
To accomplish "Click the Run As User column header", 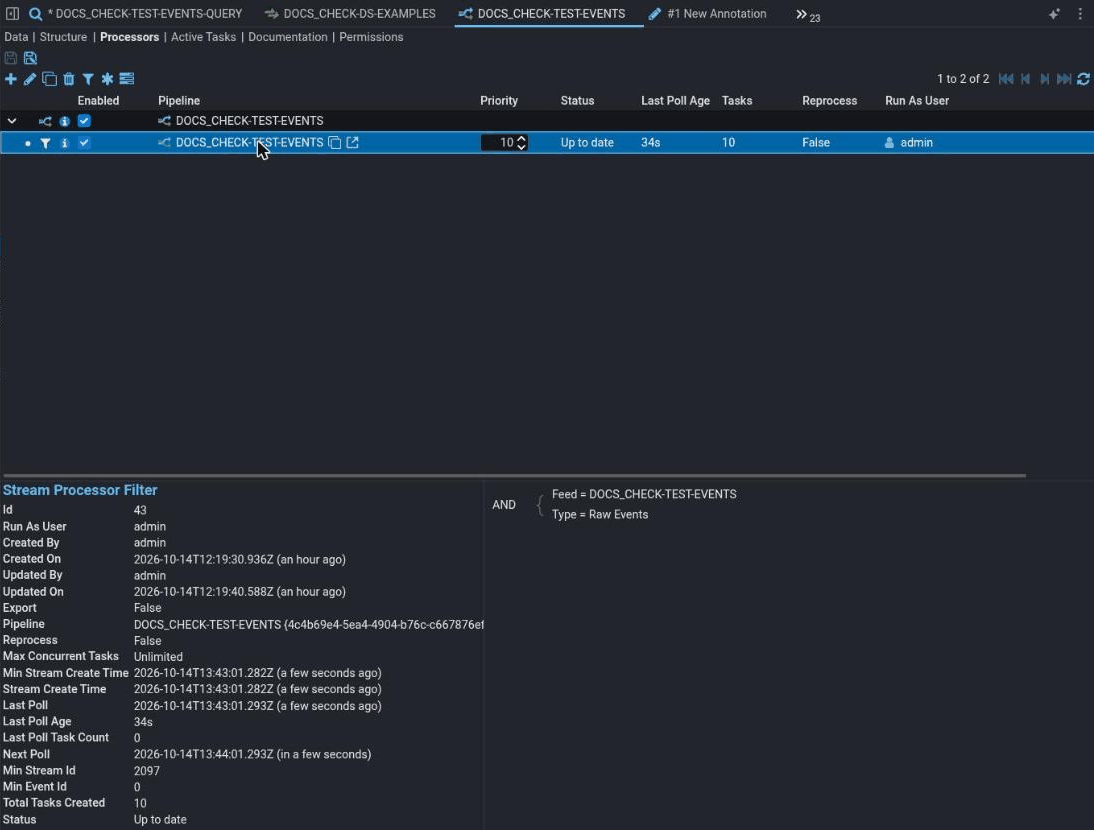I will coord(917,100).
